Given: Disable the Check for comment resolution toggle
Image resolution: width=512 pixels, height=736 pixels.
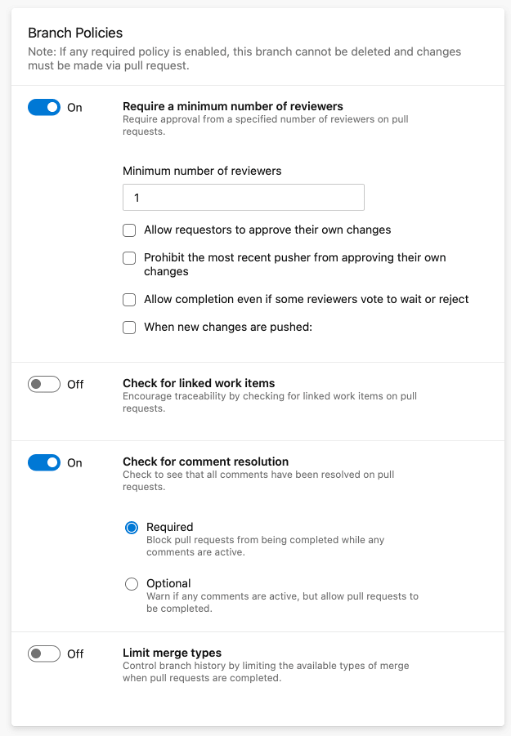Looking at the screenshot, I should [x=44, y=463].
